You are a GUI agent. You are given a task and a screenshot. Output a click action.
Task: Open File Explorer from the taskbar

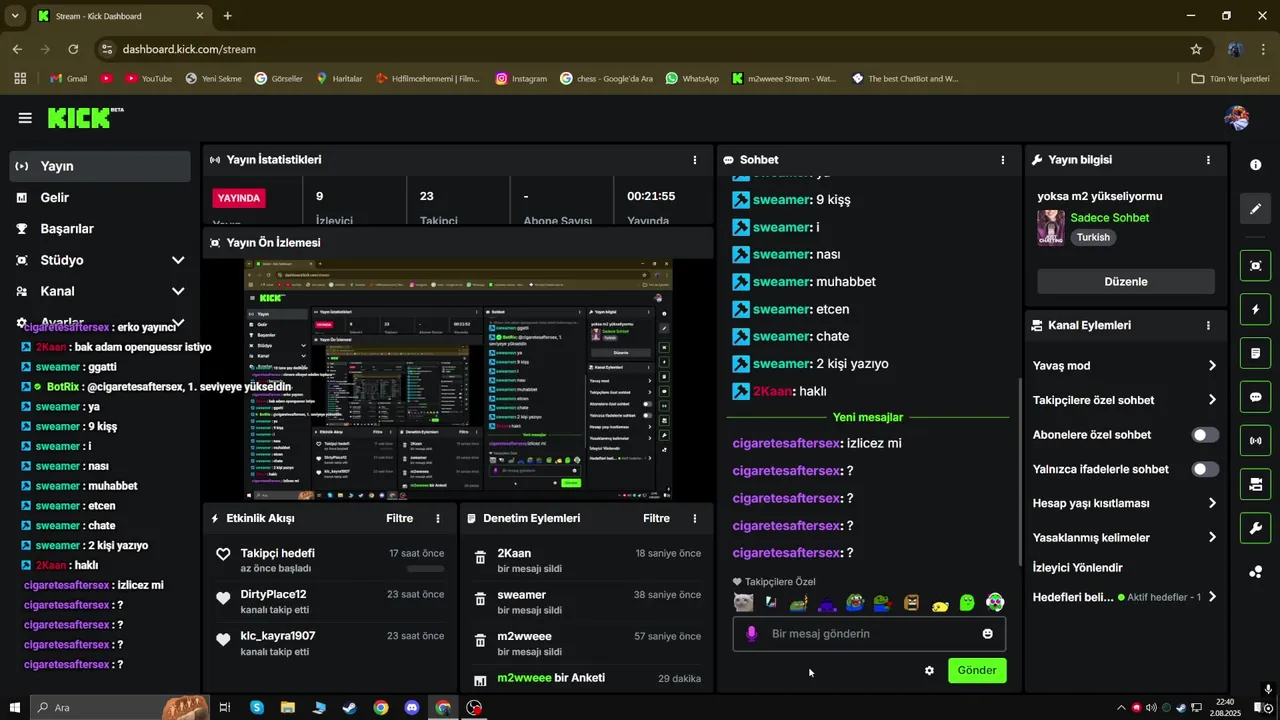[287, 708]
